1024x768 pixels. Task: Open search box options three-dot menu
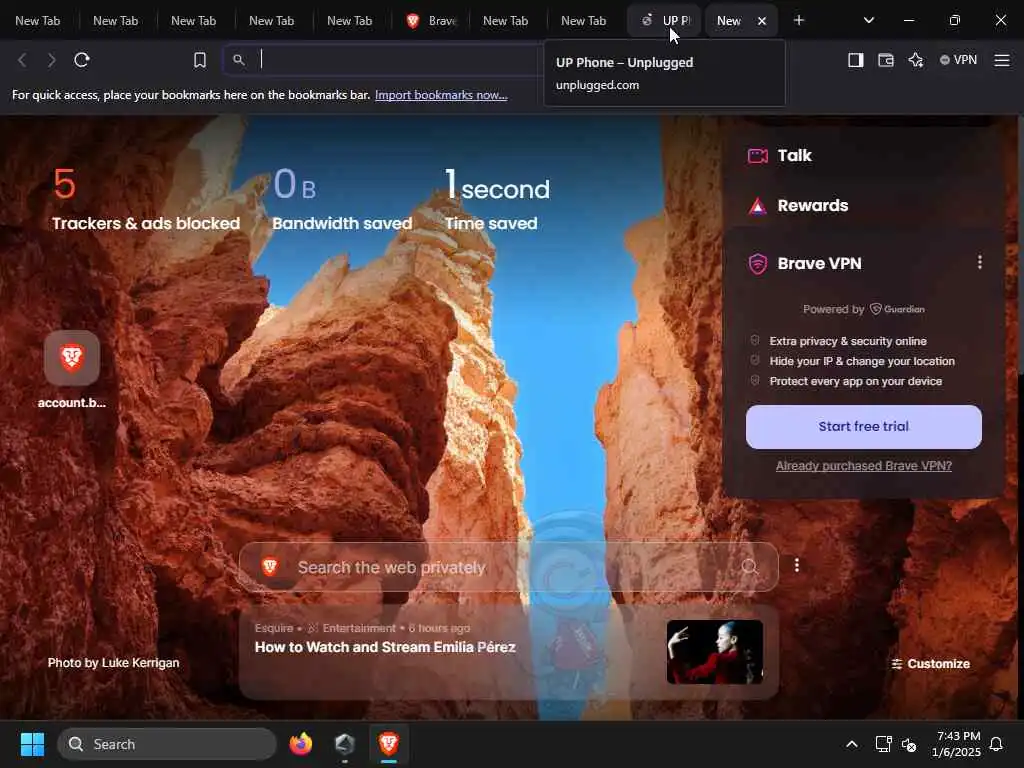point(797,566)
